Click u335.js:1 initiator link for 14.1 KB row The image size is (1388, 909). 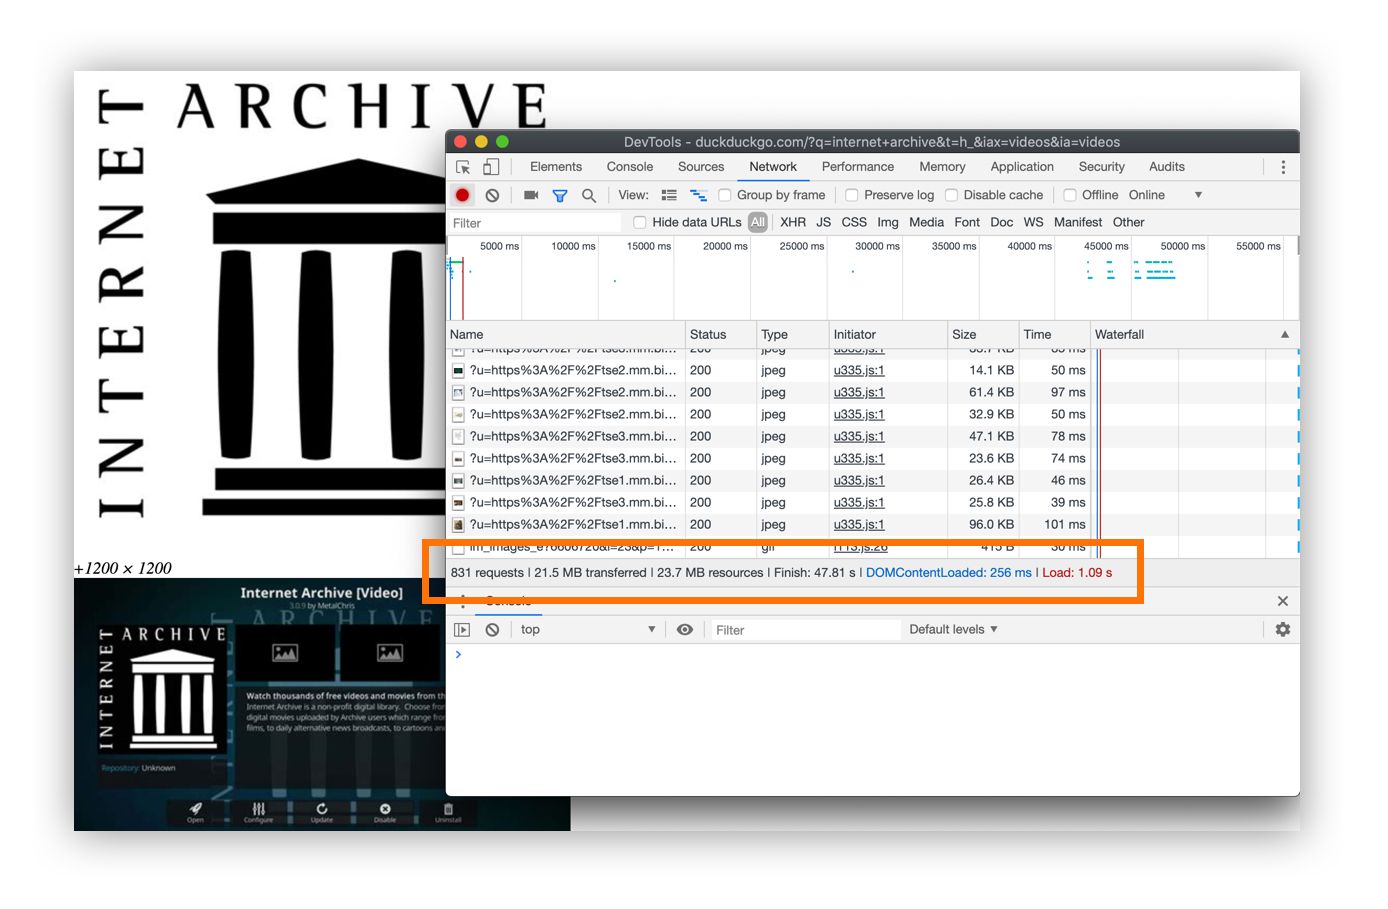[859, 371]
